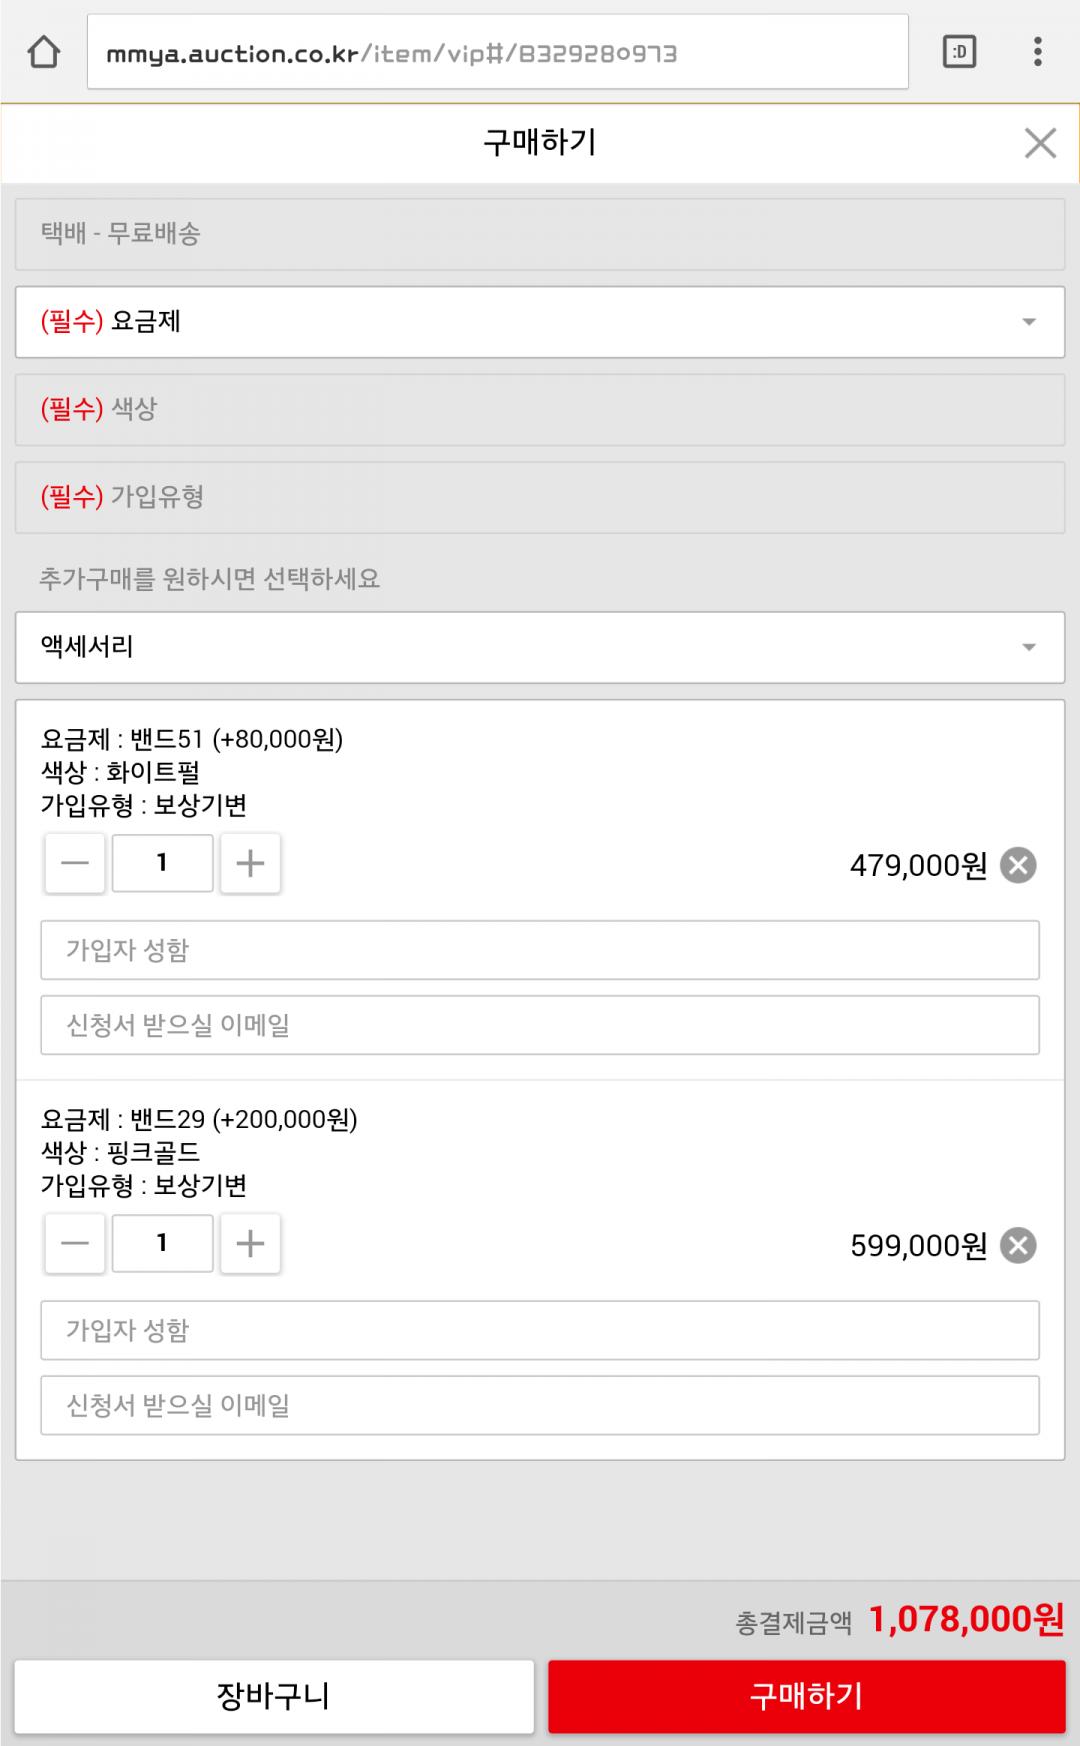The height and width of the screenshot is (1746, 1080).
Task: Increase quantity of 밴드29 item
Action: coord(250,1243)
